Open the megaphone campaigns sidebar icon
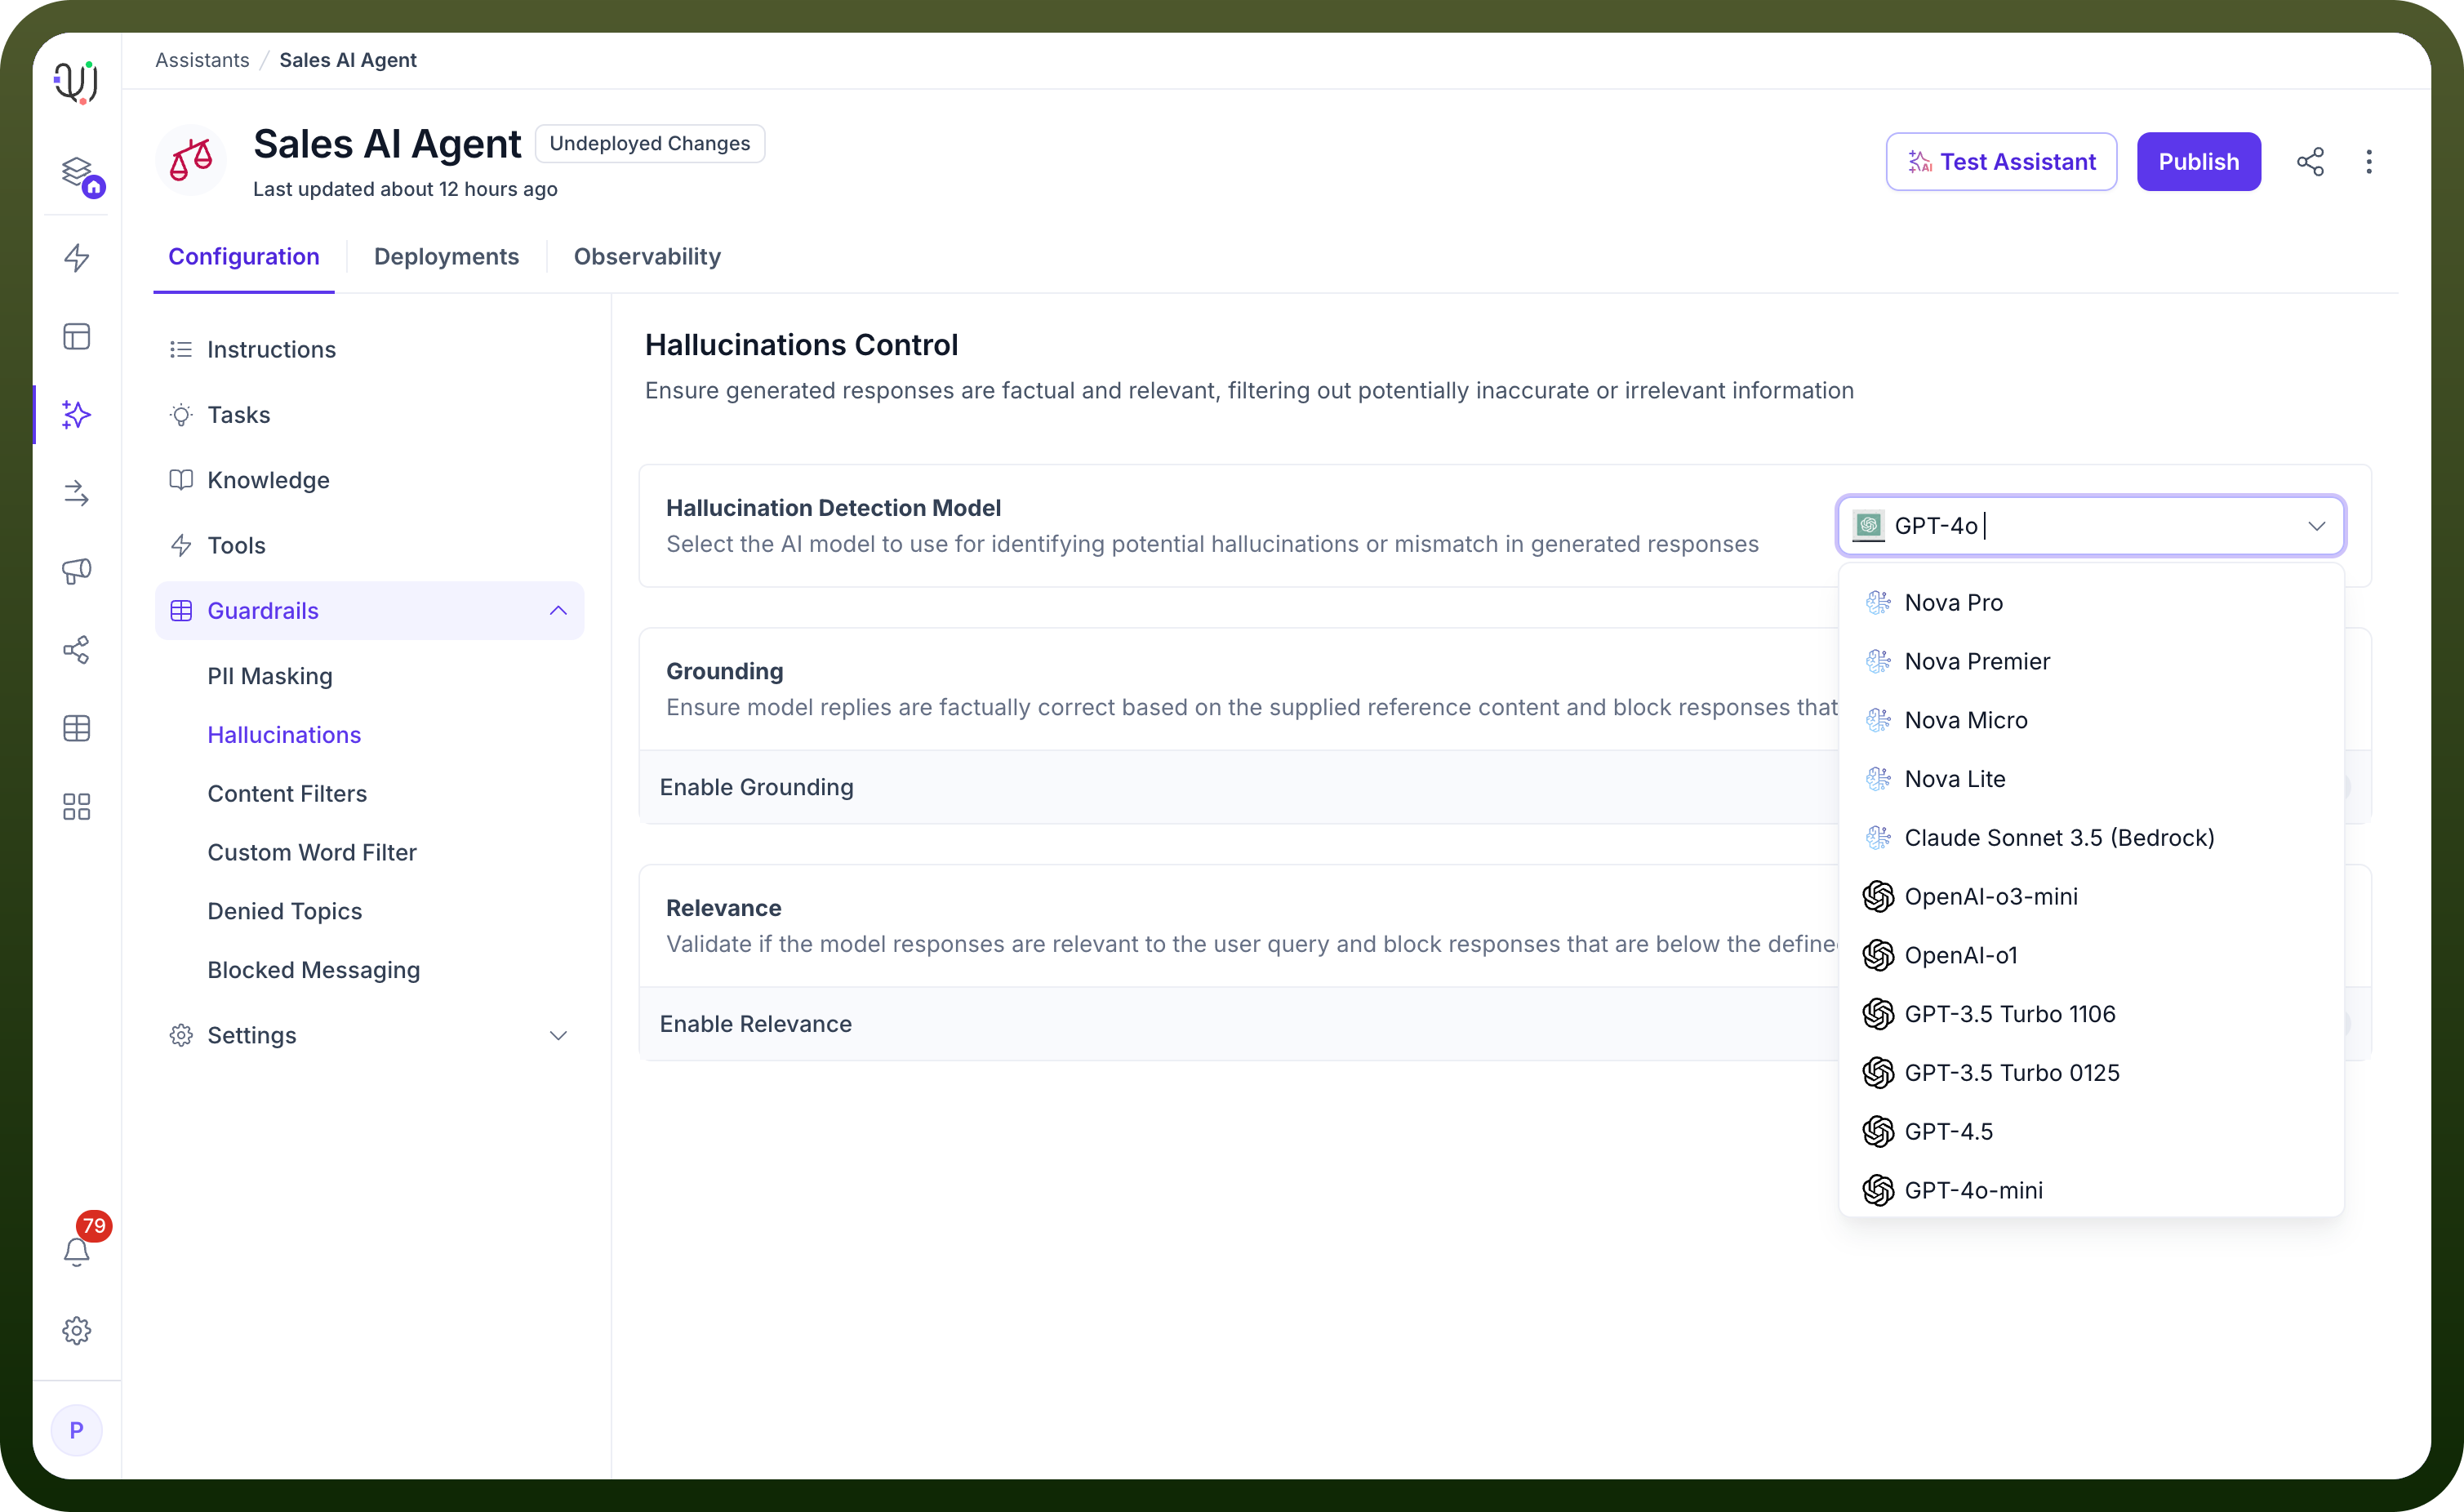 [77, 571]
